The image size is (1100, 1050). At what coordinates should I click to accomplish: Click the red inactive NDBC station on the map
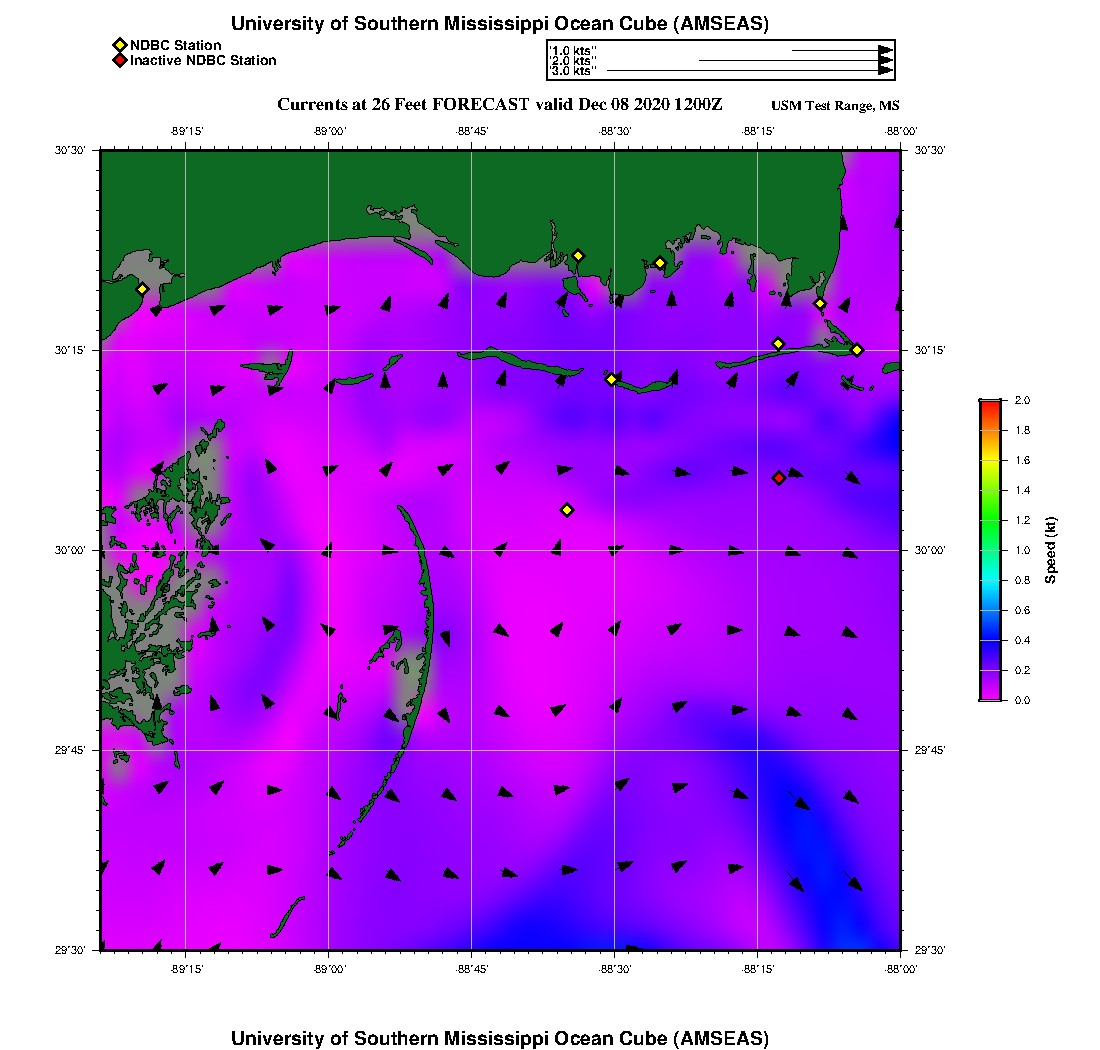point(779,477)
